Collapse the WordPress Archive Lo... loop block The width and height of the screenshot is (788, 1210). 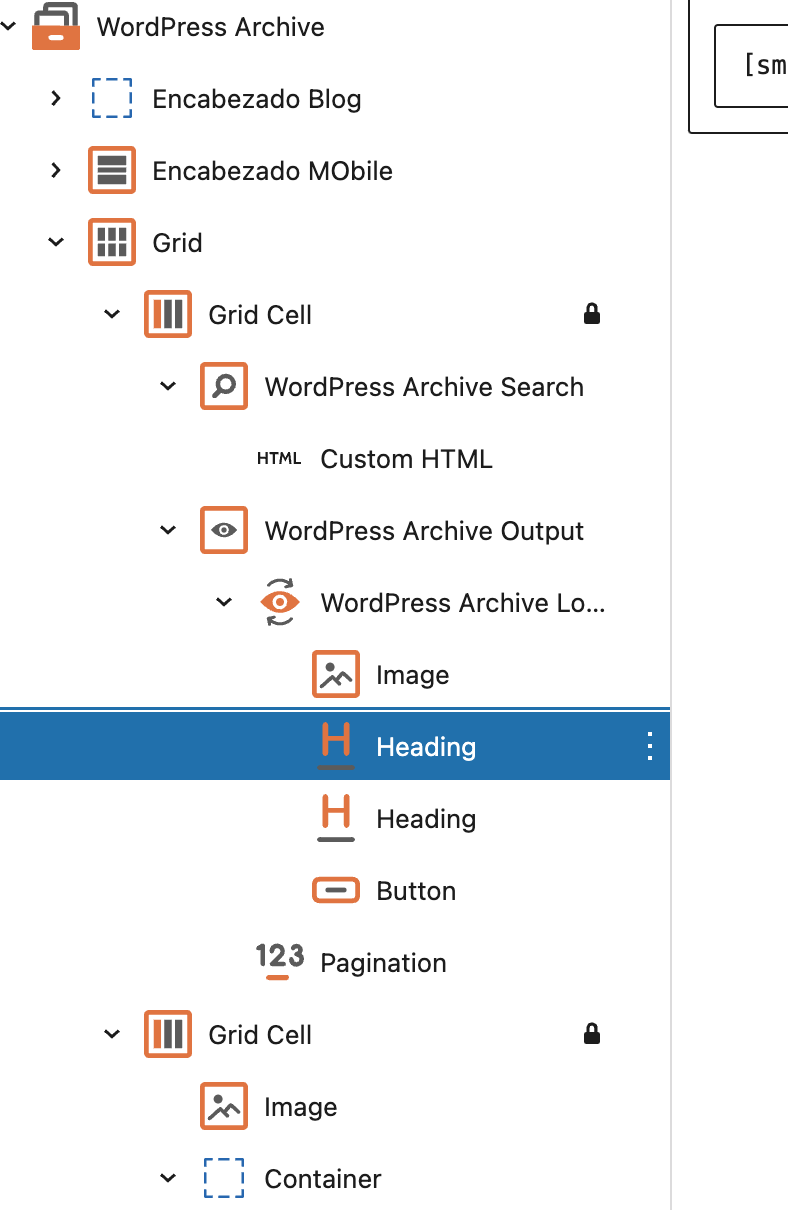click(x=224, y=603)
